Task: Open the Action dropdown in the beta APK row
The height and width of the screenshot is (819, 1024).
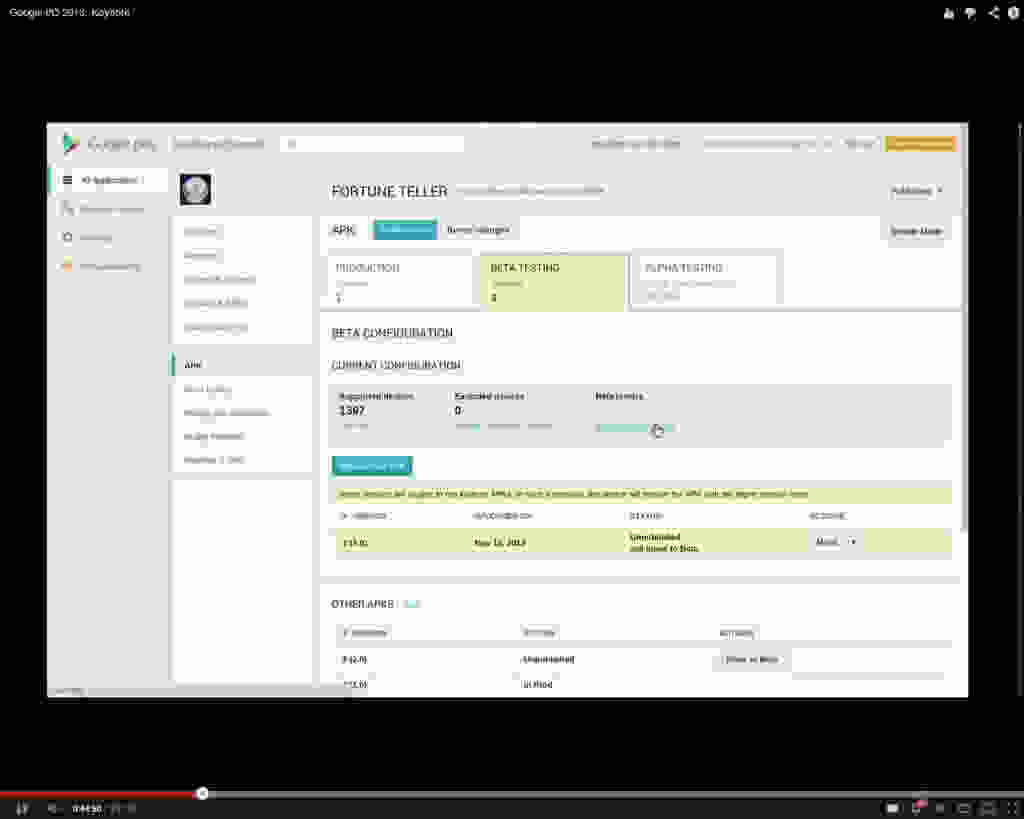Action: [835, 541]
